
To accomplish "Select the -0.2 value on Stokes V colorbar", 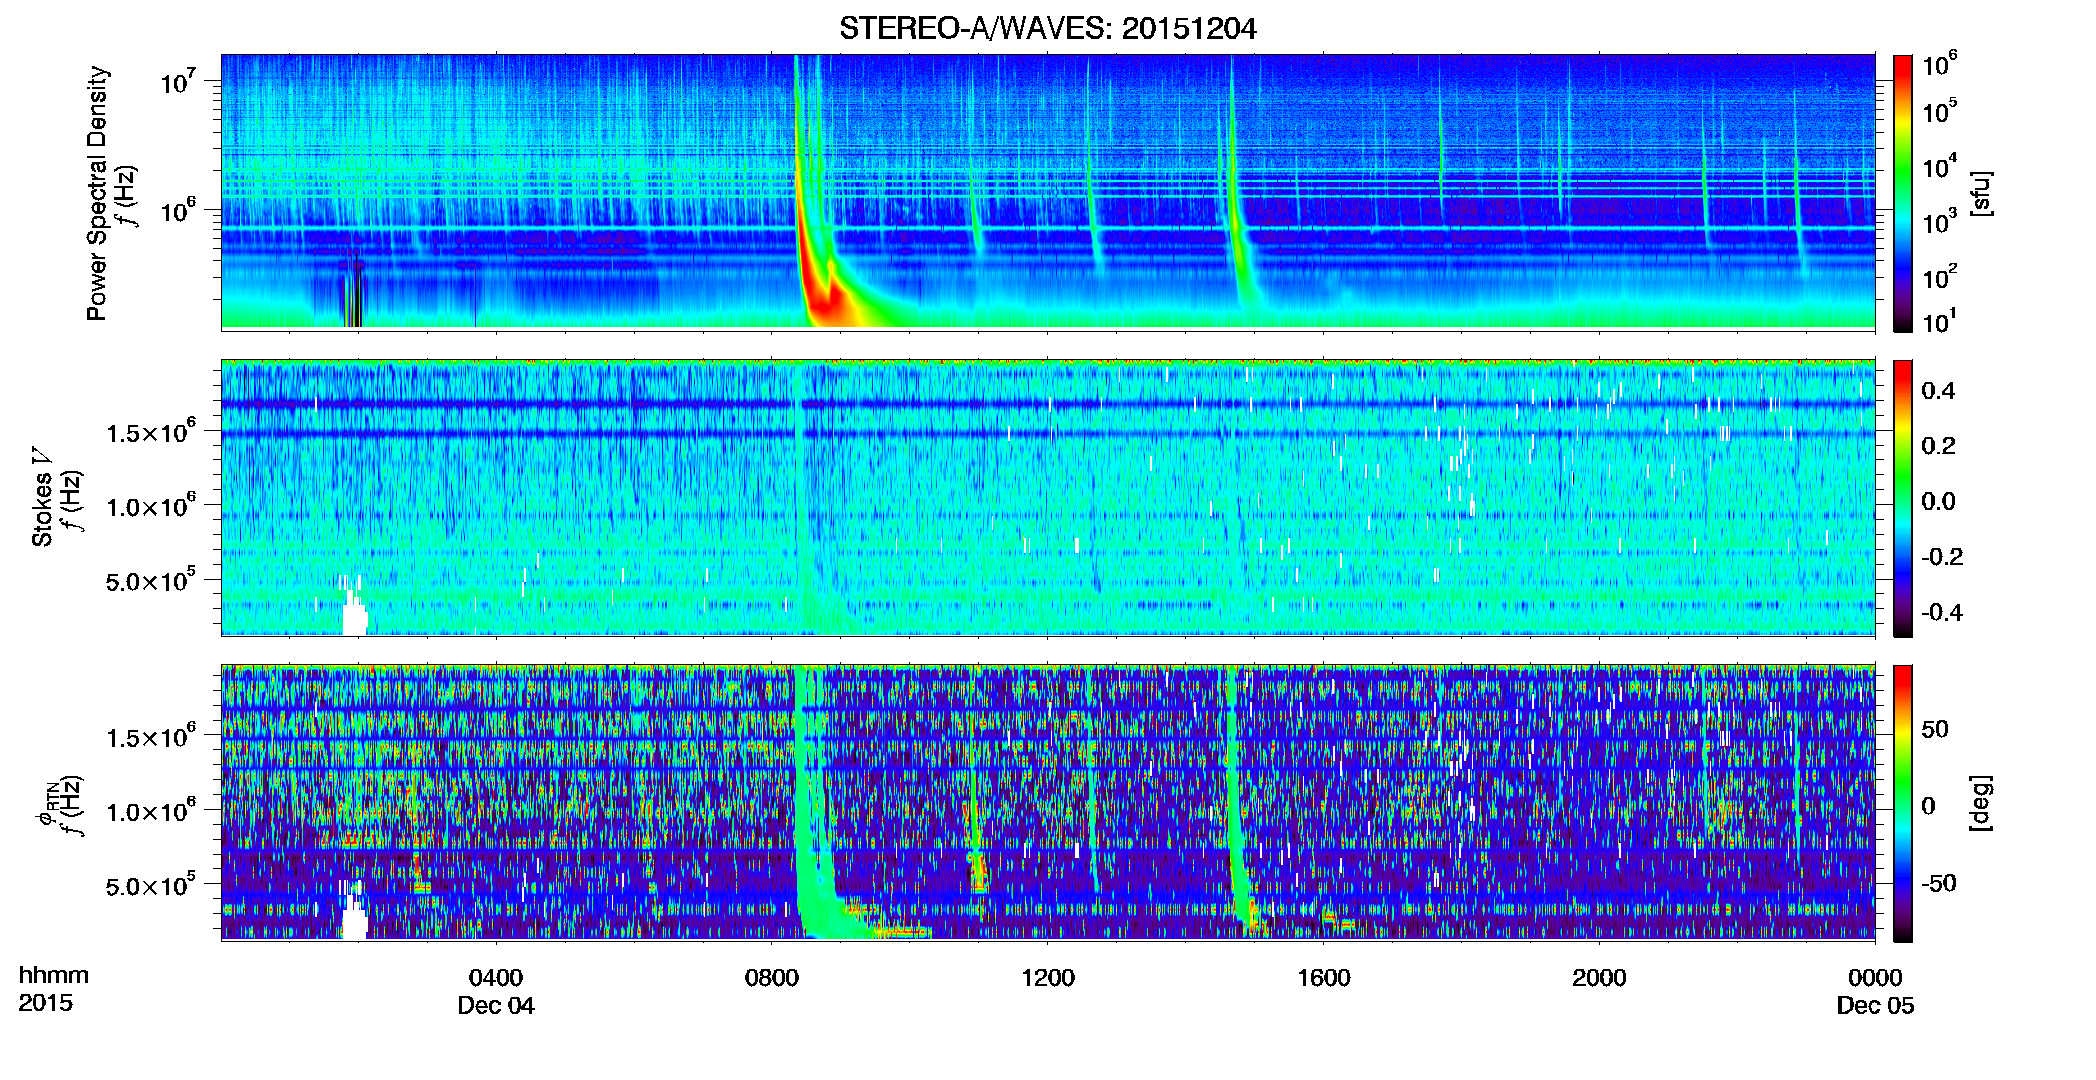I will pyautogui.click(x=1942, y=557).
